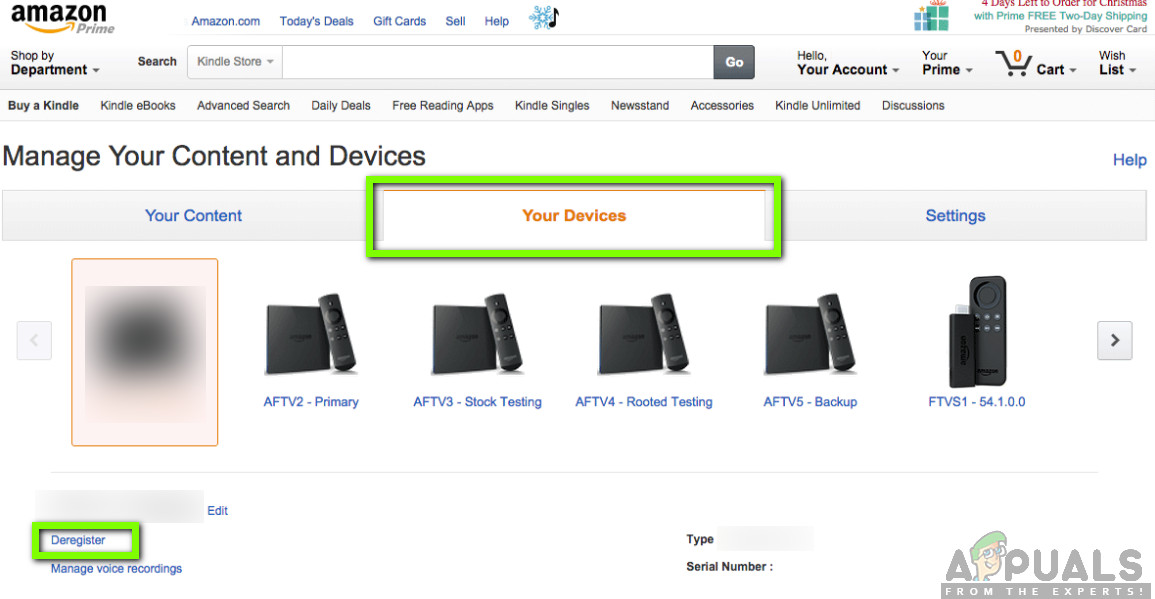Deregister the selected device

tap(78, 540)
